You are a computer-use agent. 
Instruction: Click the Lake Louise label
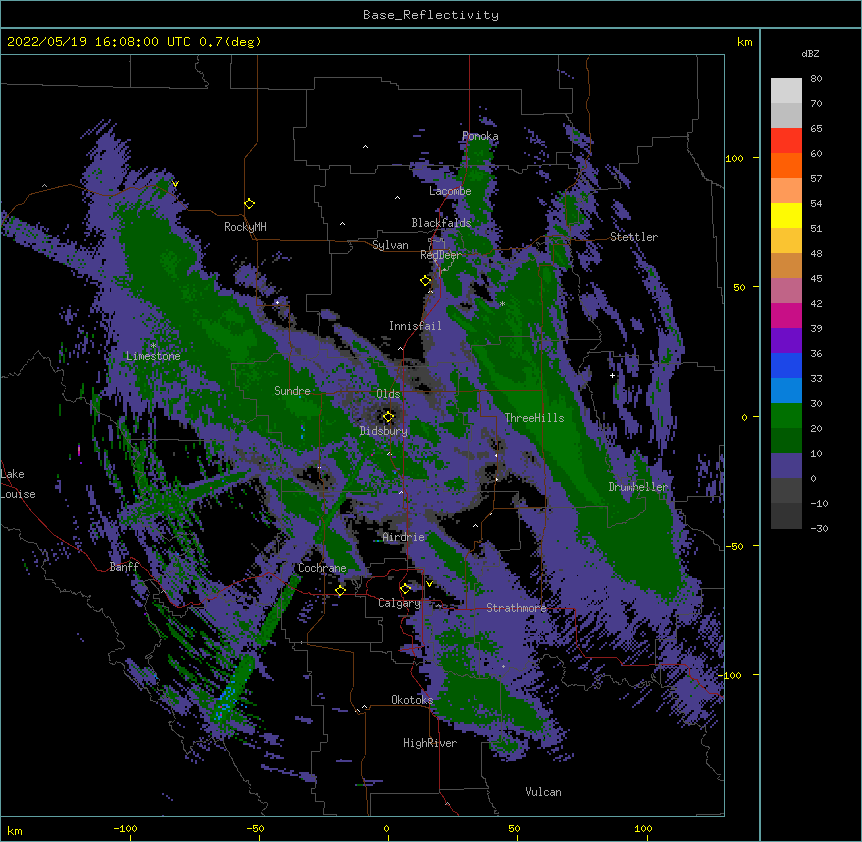pos(17,484)
